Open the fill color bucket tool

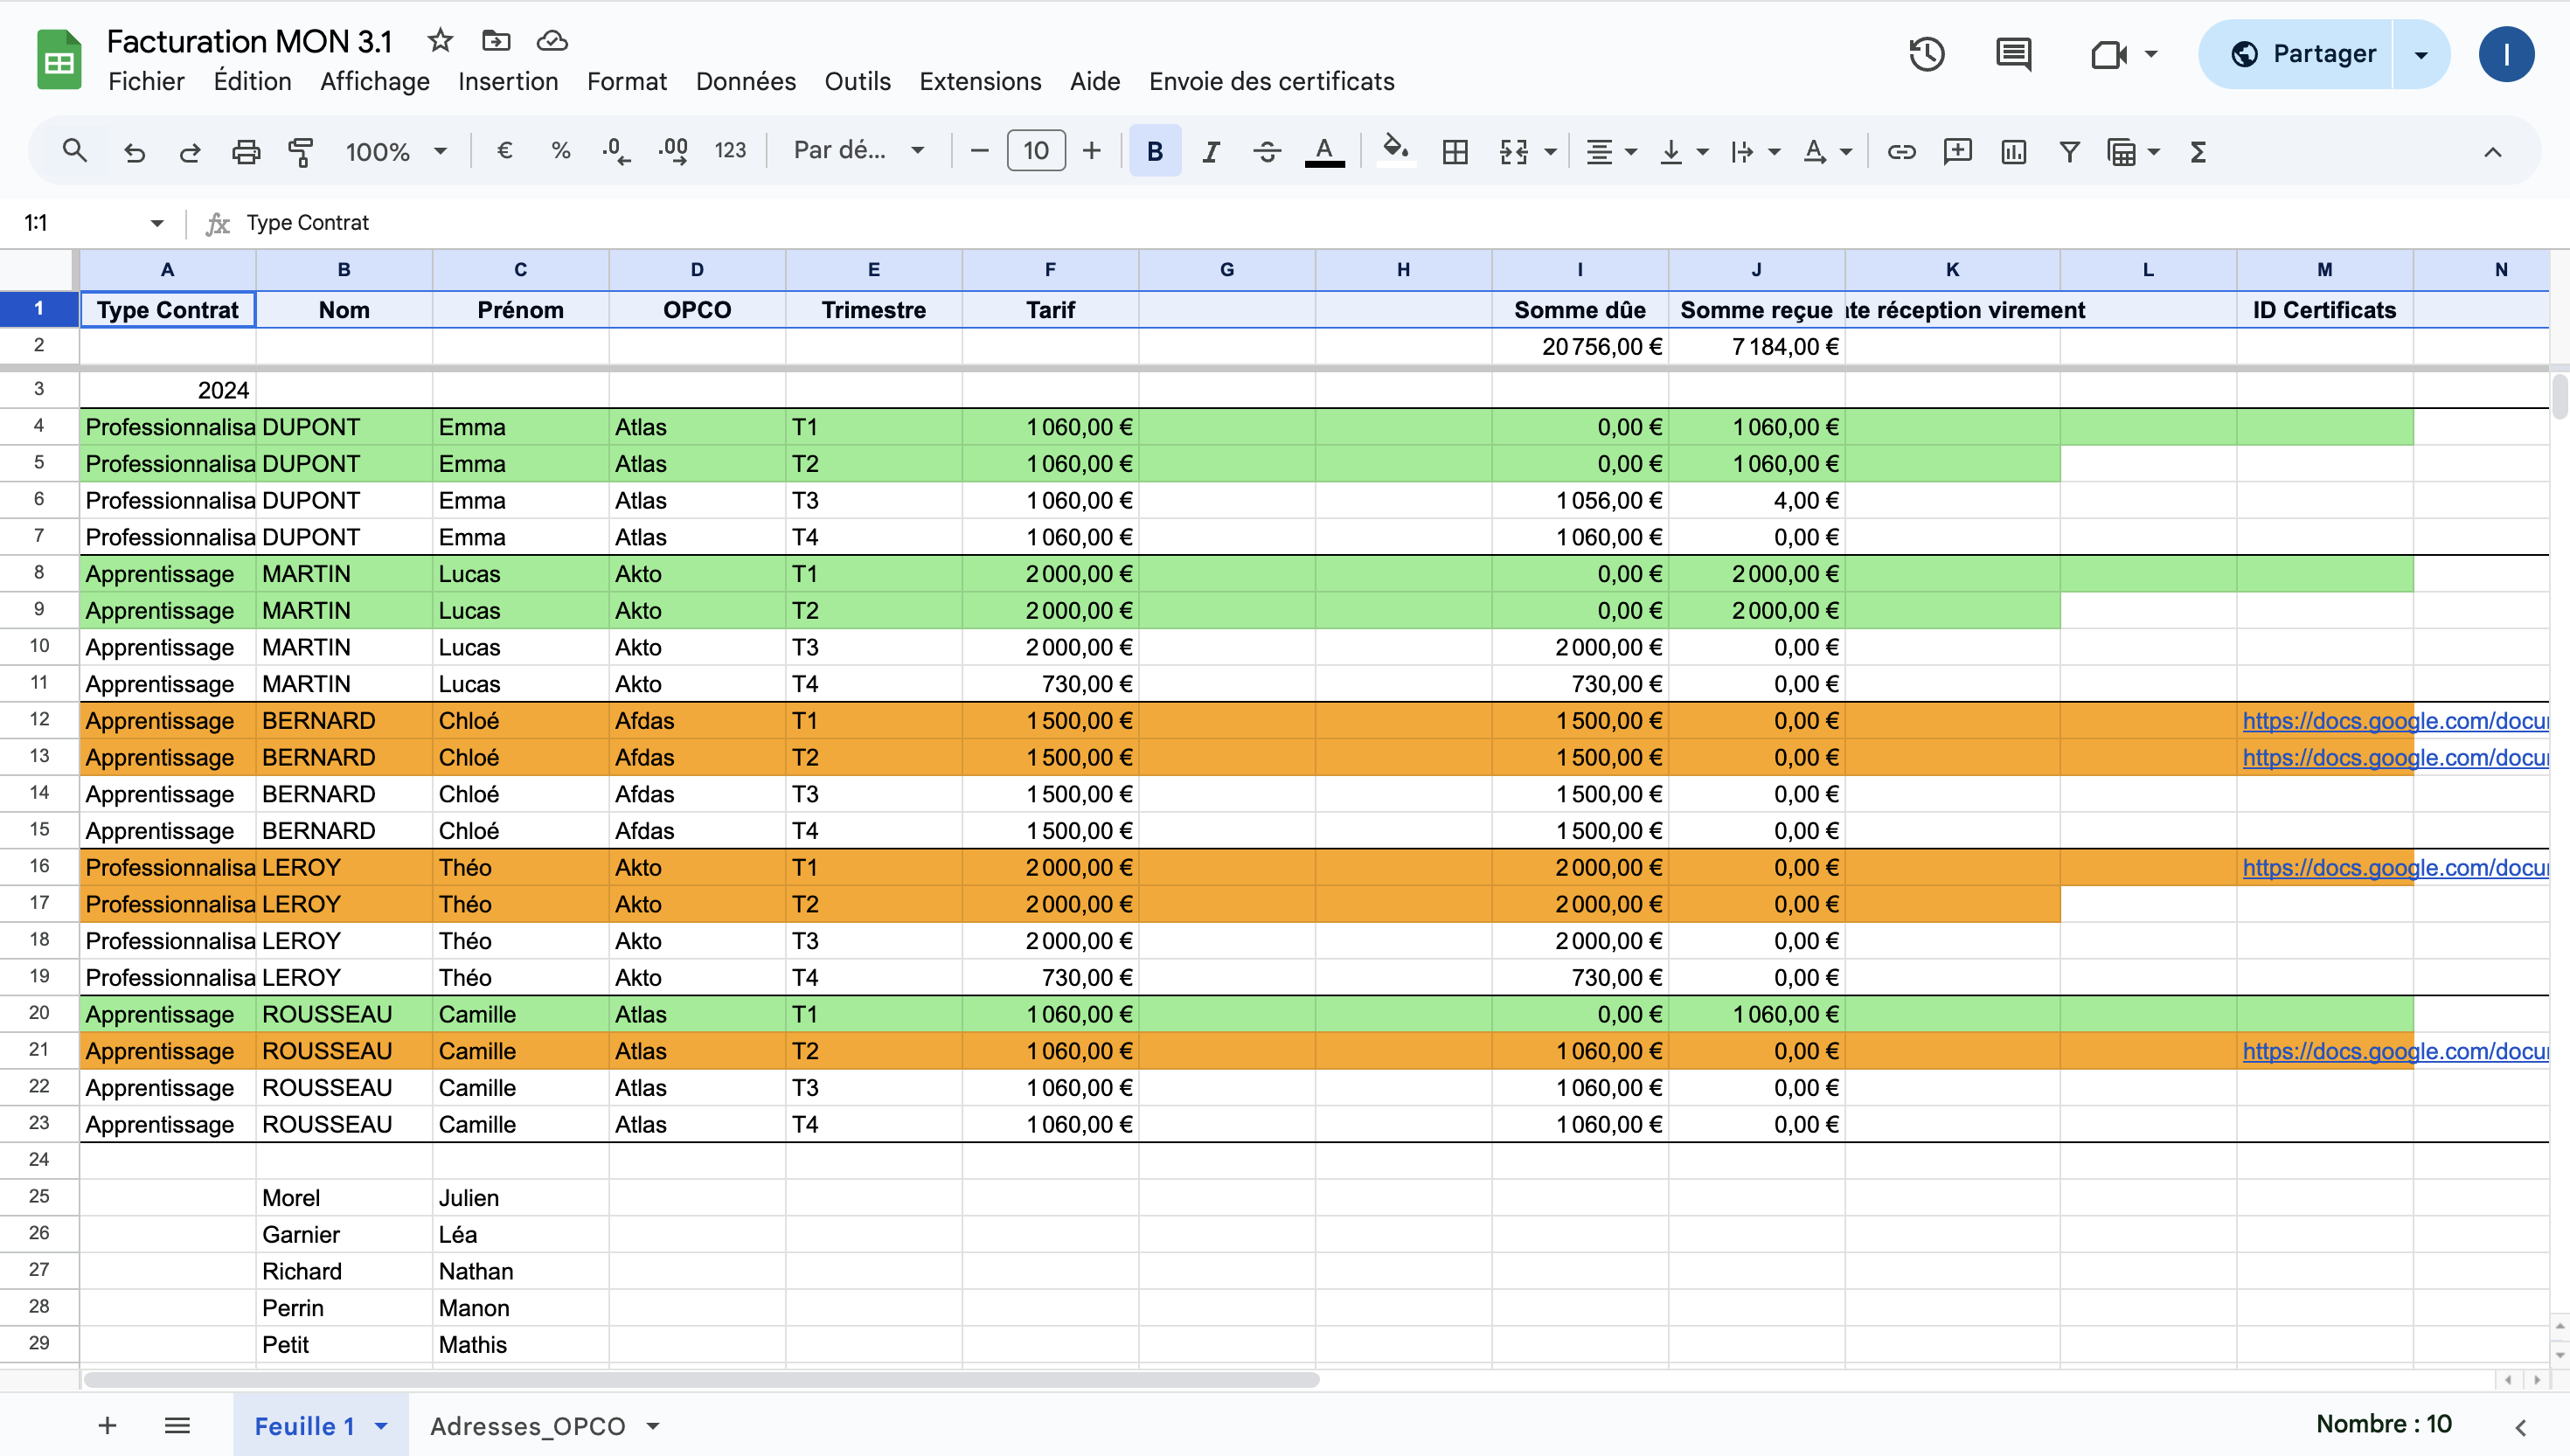point(1395,151)
